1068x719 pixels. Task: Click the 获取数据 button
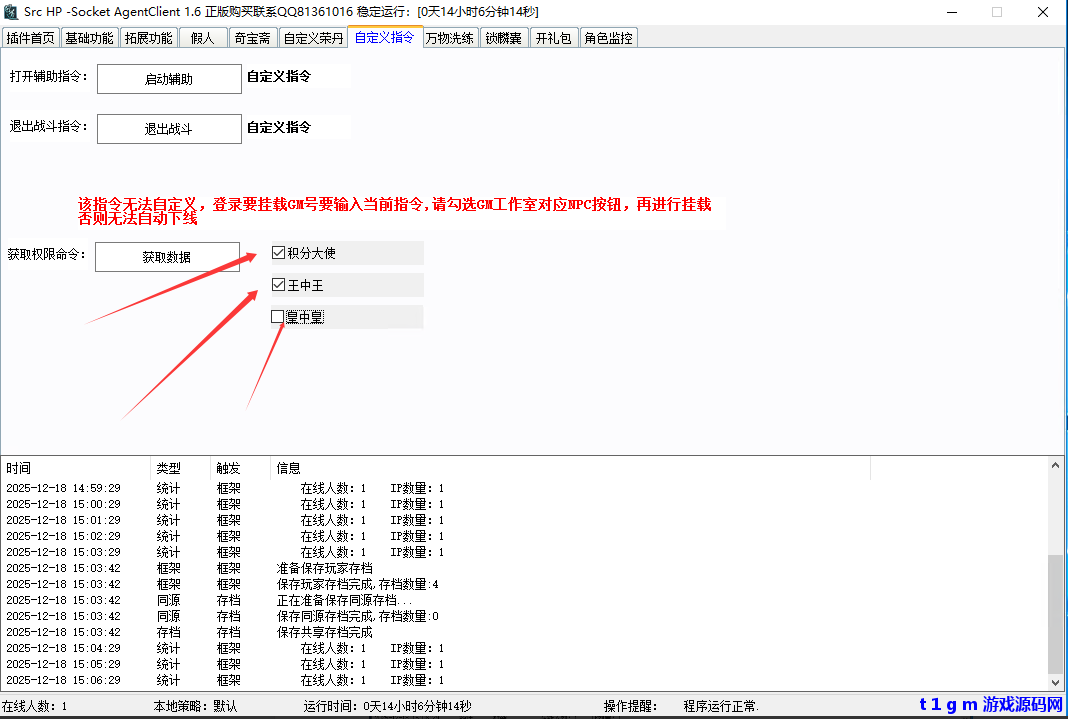coord(167,257)
